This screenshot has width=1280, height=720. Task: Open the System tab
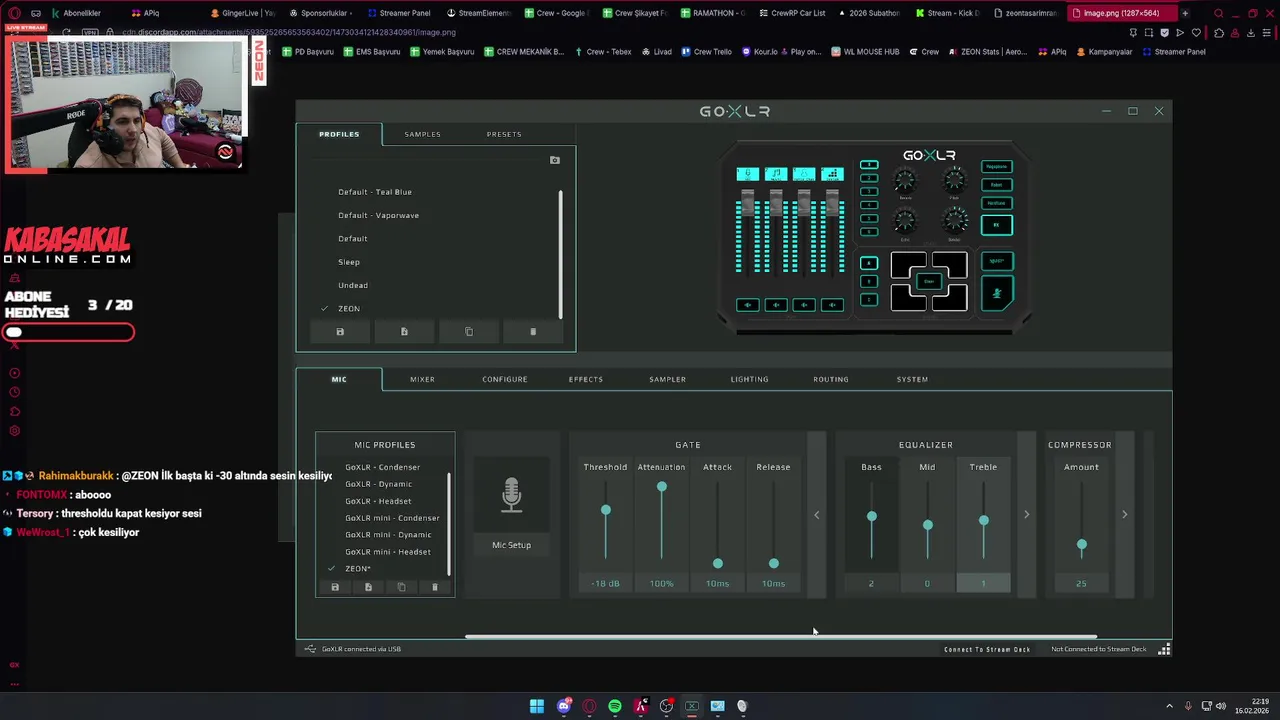912,379
